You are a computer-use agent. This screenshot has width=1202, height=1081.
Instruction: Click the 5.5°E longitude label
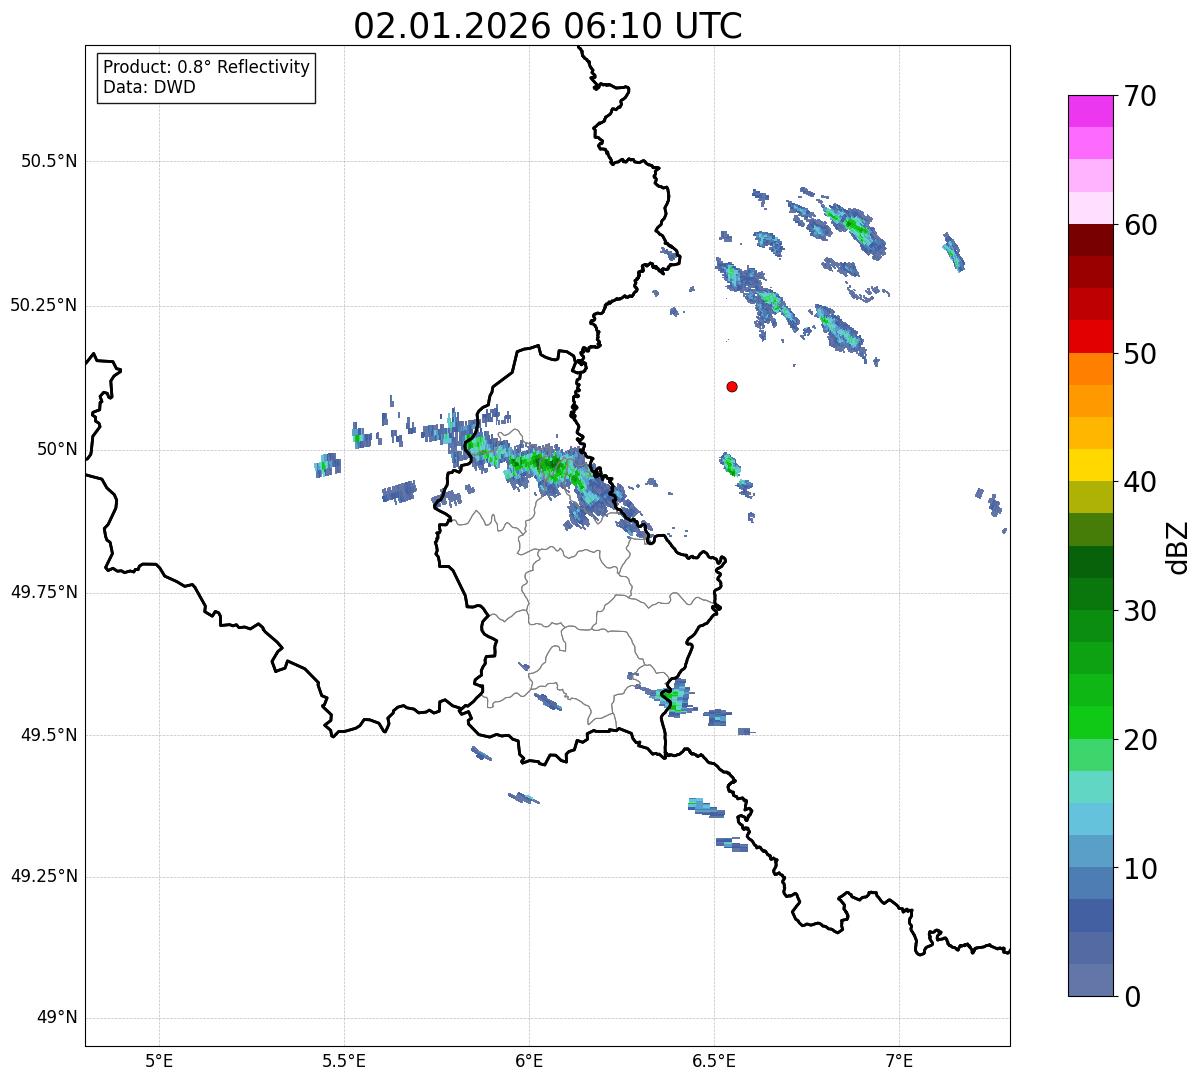[x=344, y=1060]
